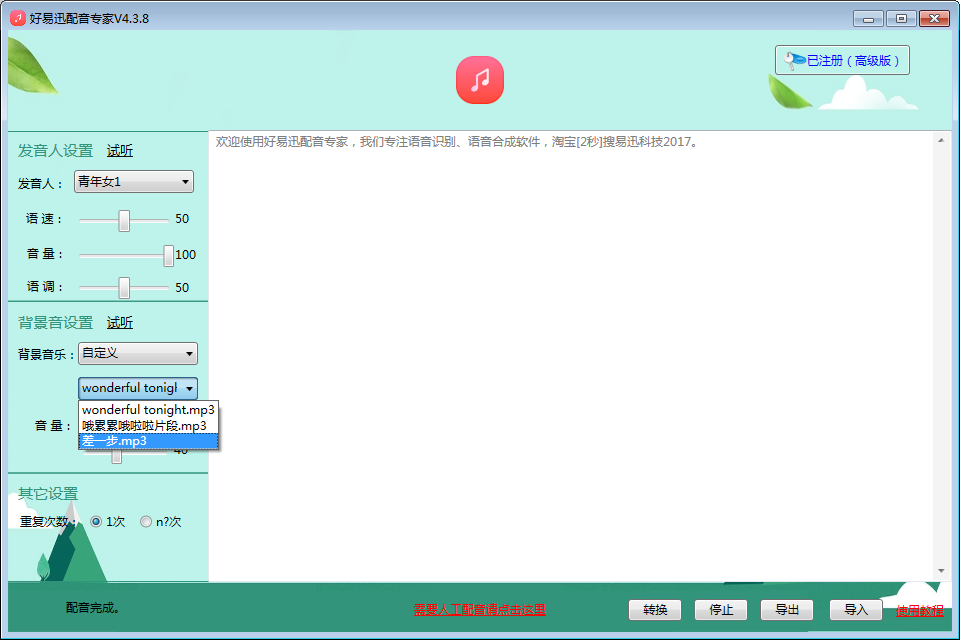Screen dimensions: 960x640
Task: Preview voice with 试听 under 发音人设置
Action: pyautogui.click(x=120, y=151)
